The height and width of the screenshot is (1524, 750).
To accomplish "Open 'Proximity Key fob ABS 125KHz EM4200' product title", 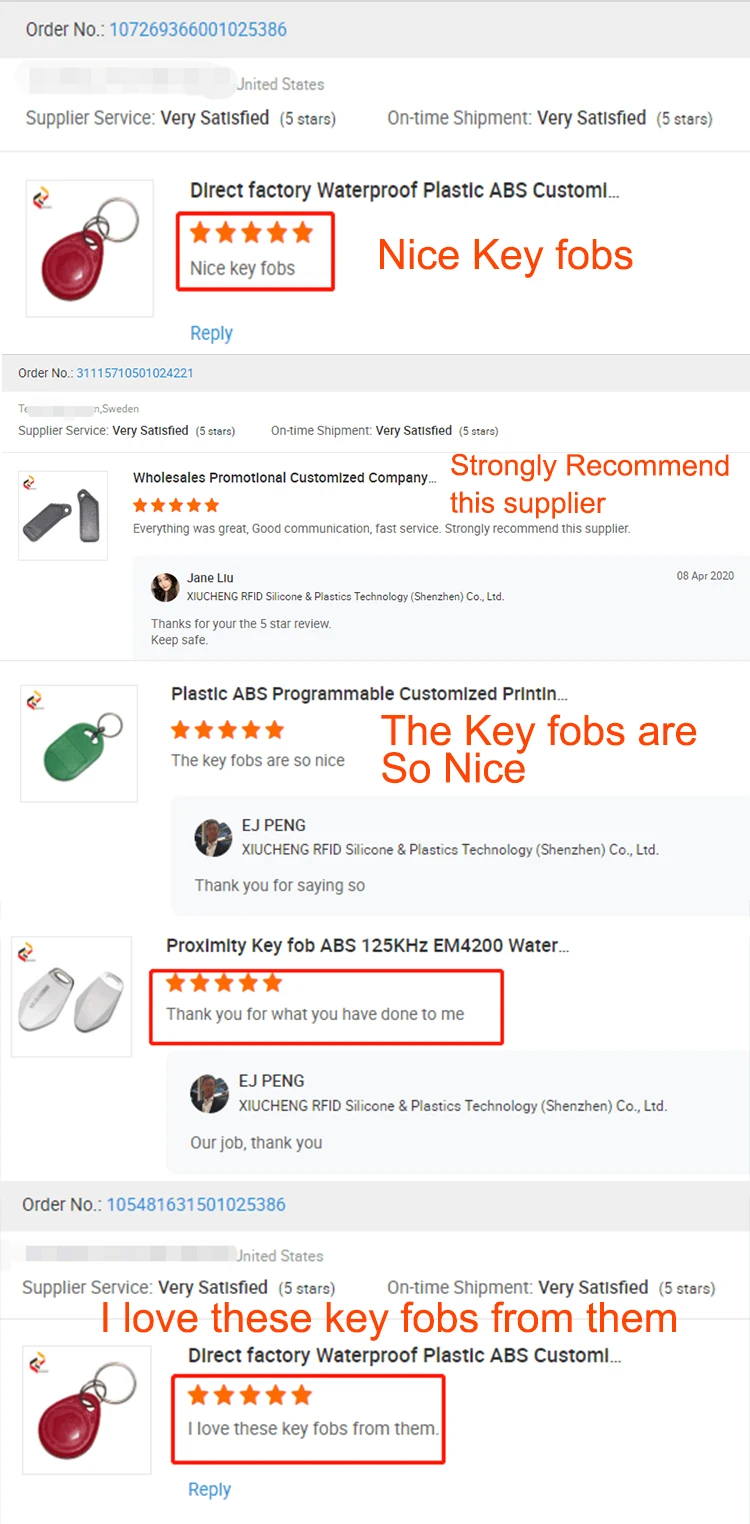I will pos(367,945).
